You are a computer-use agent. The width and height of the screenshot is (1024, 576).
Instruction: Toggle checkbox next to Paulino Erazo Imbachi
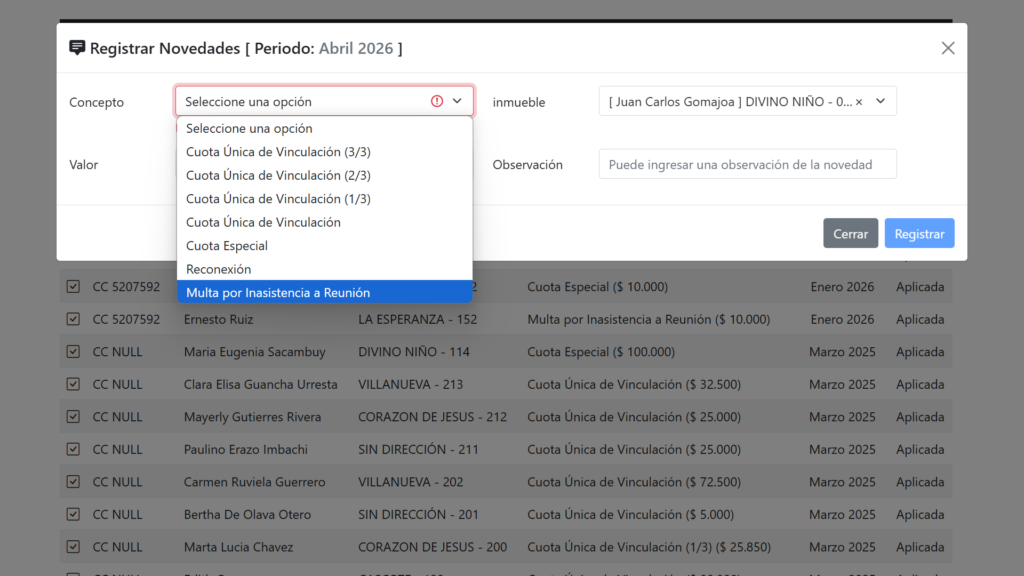coord(73,449)
